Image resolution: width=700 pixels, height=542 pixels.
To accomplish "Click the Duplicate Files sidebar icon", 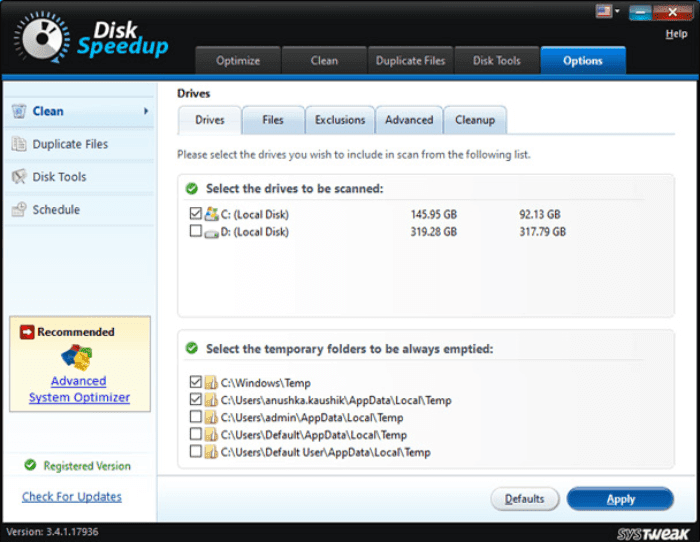I will pos(19,144).
